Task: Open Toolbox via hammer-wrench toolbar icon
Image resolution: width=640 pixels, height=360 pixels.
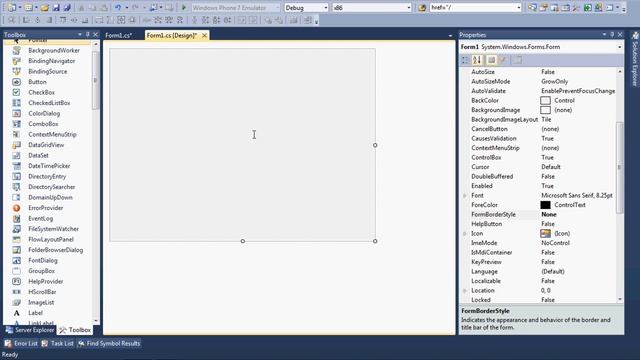Action: click(x=576, y=8)
